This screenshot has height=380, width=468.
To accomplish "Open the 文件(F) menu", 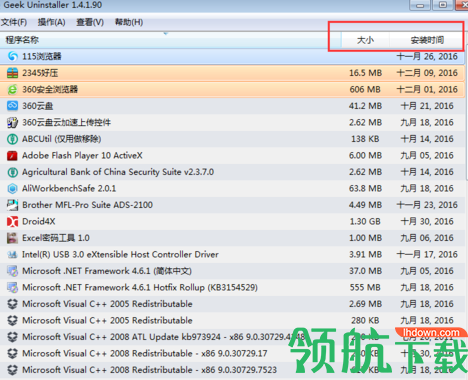I will point(14,22).
